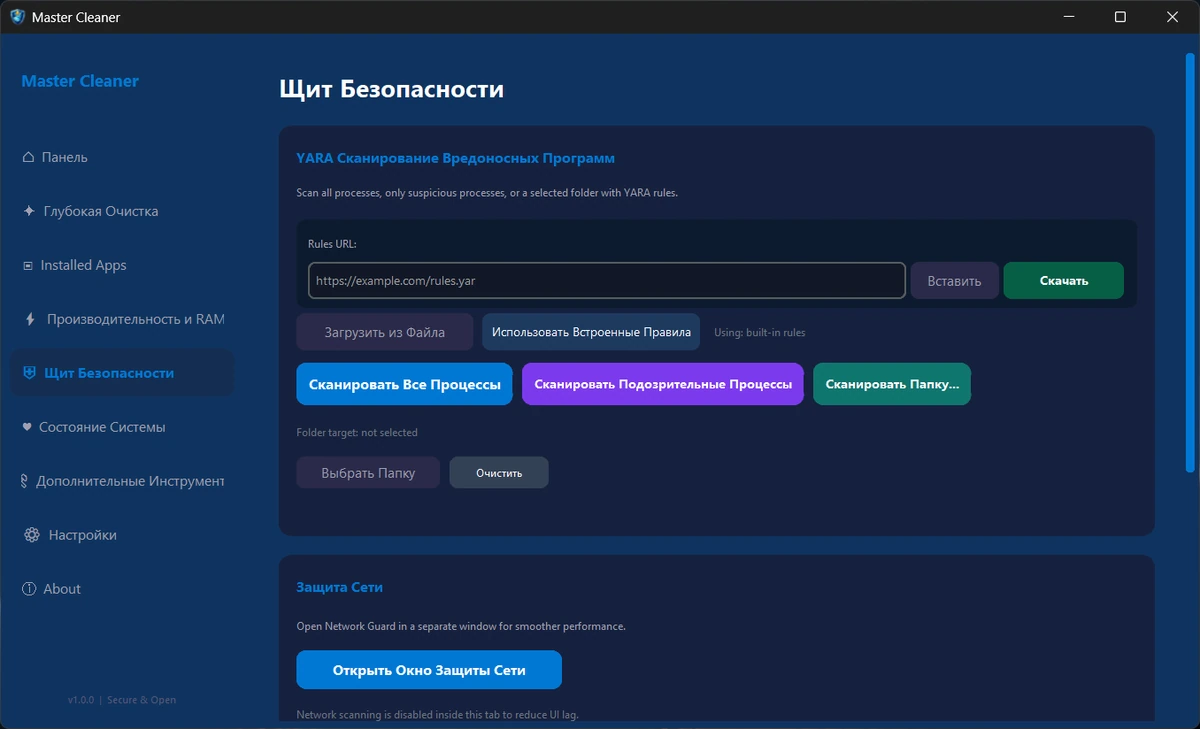Click the shield icon beside Щит Безопасности
This screenshot has width=1200, height=729.
click(x=29, y=373)
